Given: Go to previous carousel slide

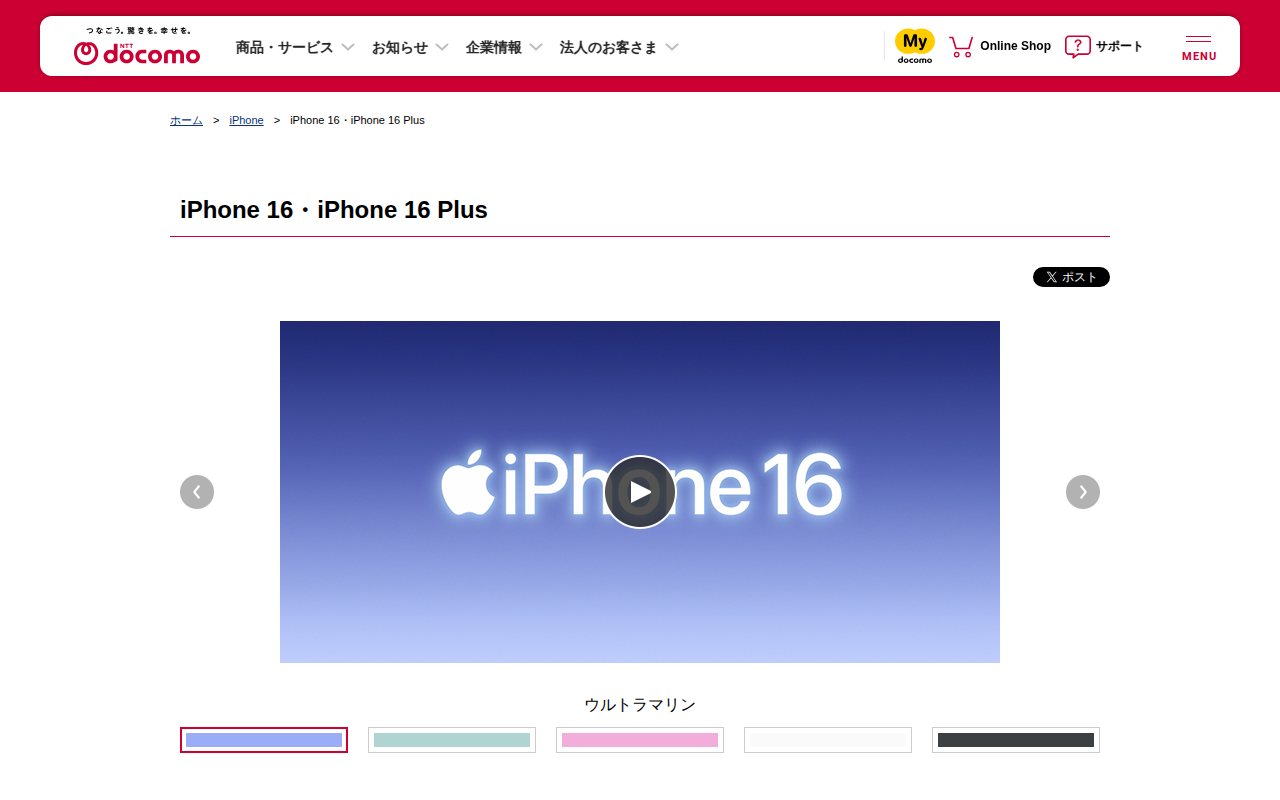Looking at the screenshot, I should (x=197, y=492).
